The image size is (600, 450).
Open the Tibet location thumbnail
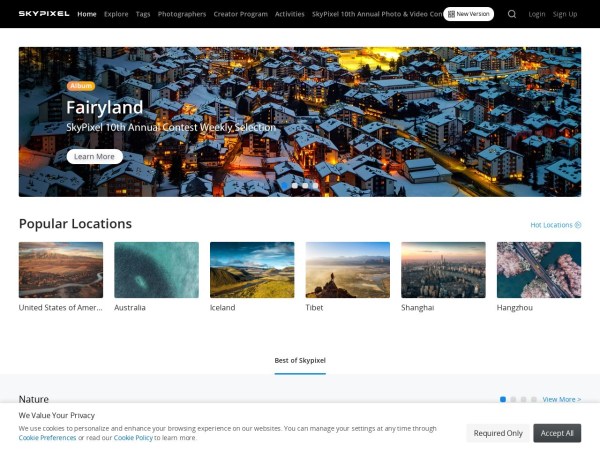347,270
